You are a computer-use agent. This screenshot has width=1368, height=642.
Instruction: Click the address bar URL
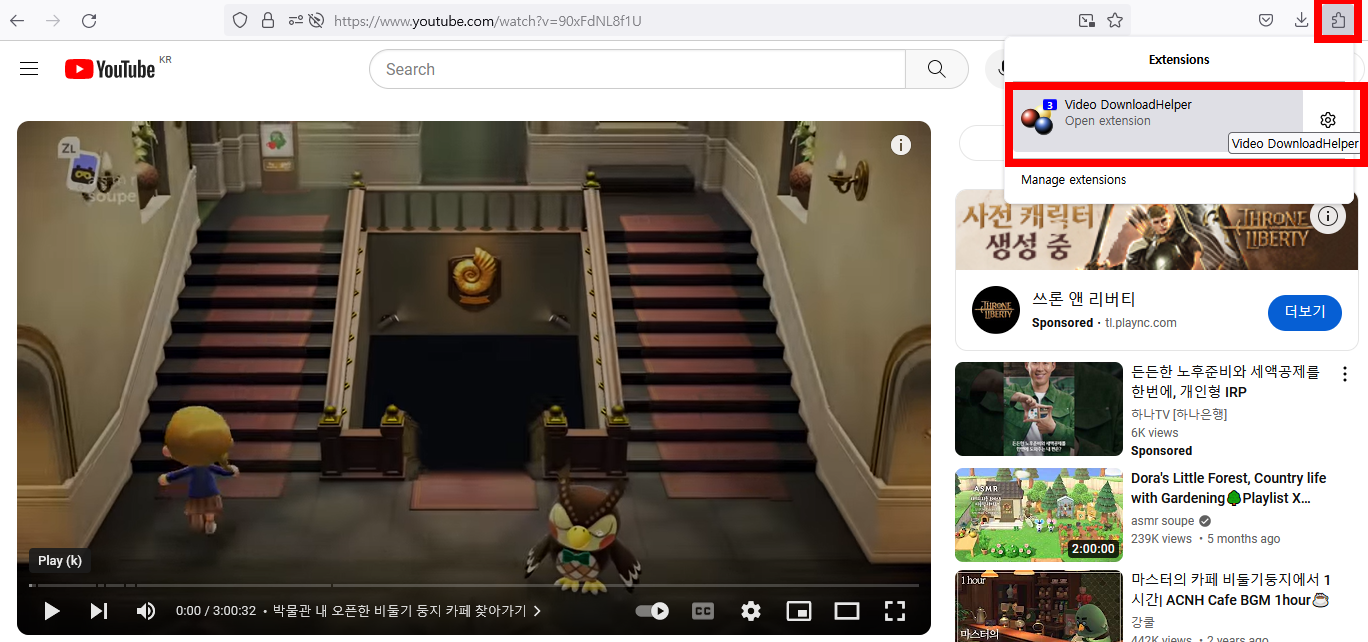tap(487, 20)
